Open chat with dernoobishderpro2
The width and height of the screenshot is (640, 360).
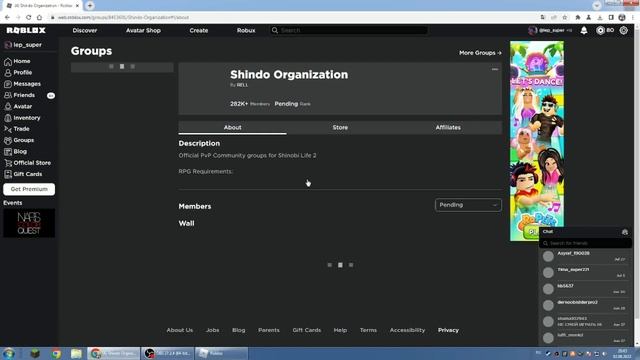(x=585, y=305)
